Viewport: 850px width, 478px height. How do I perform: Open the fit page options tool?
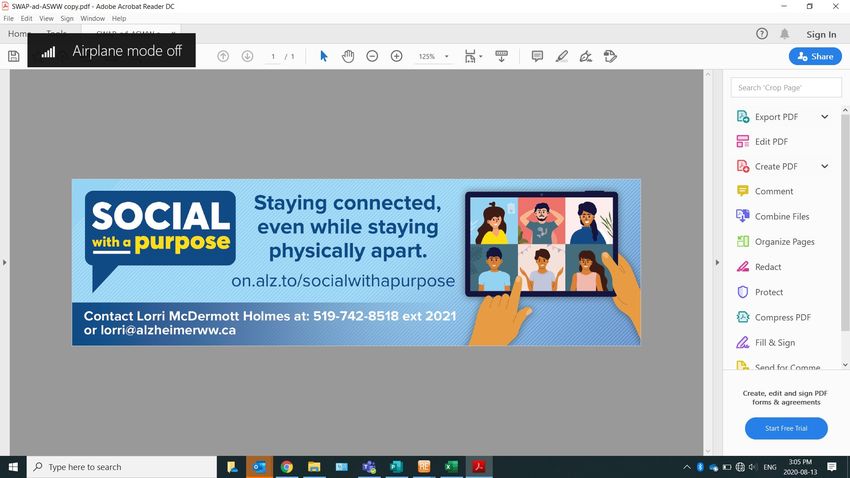point(473,56)
